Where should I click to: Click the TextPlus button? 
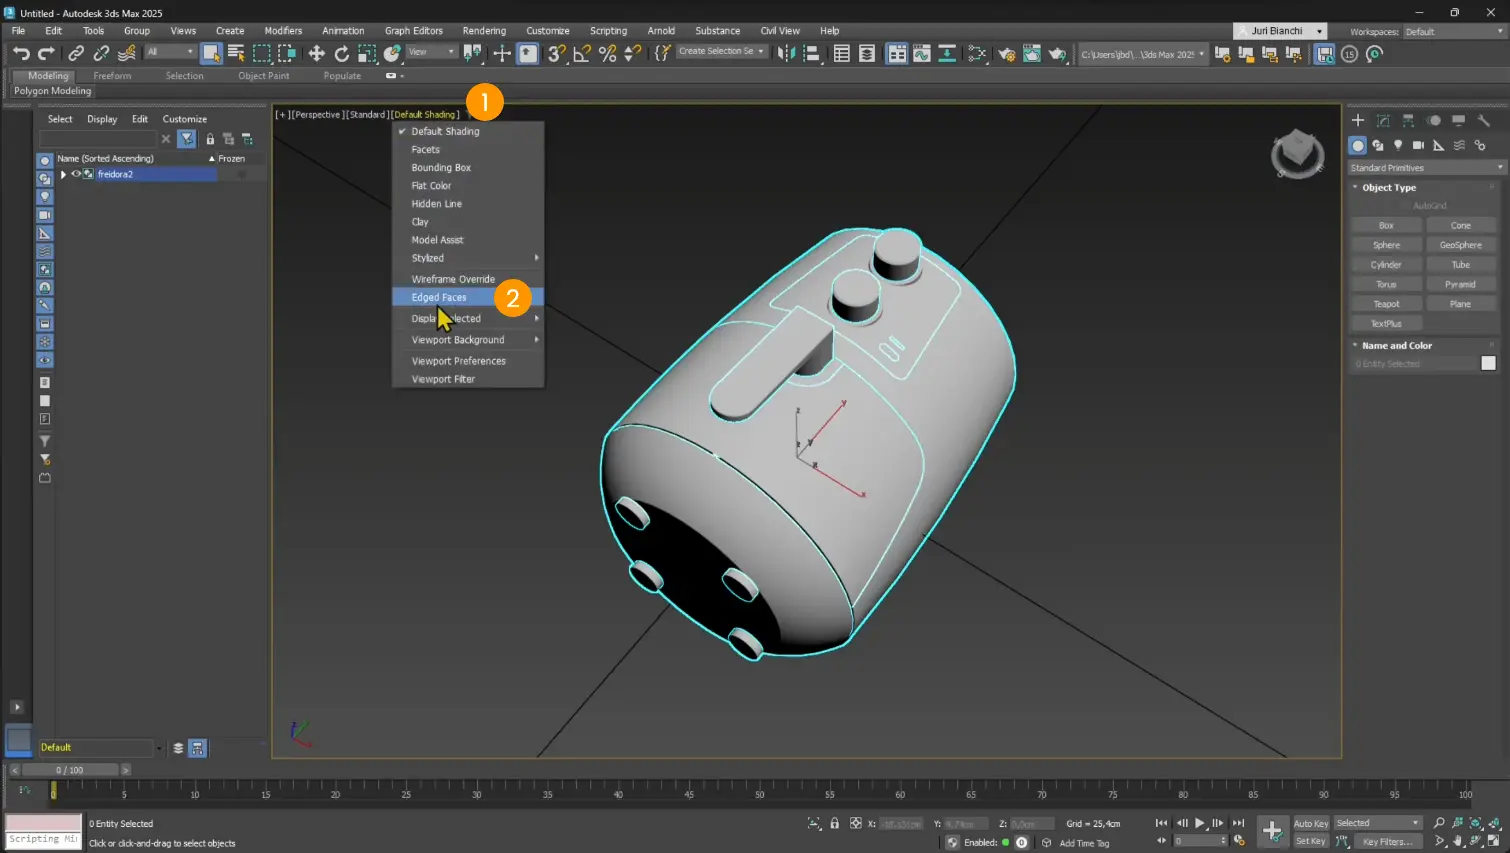(x=1386, y=324)
